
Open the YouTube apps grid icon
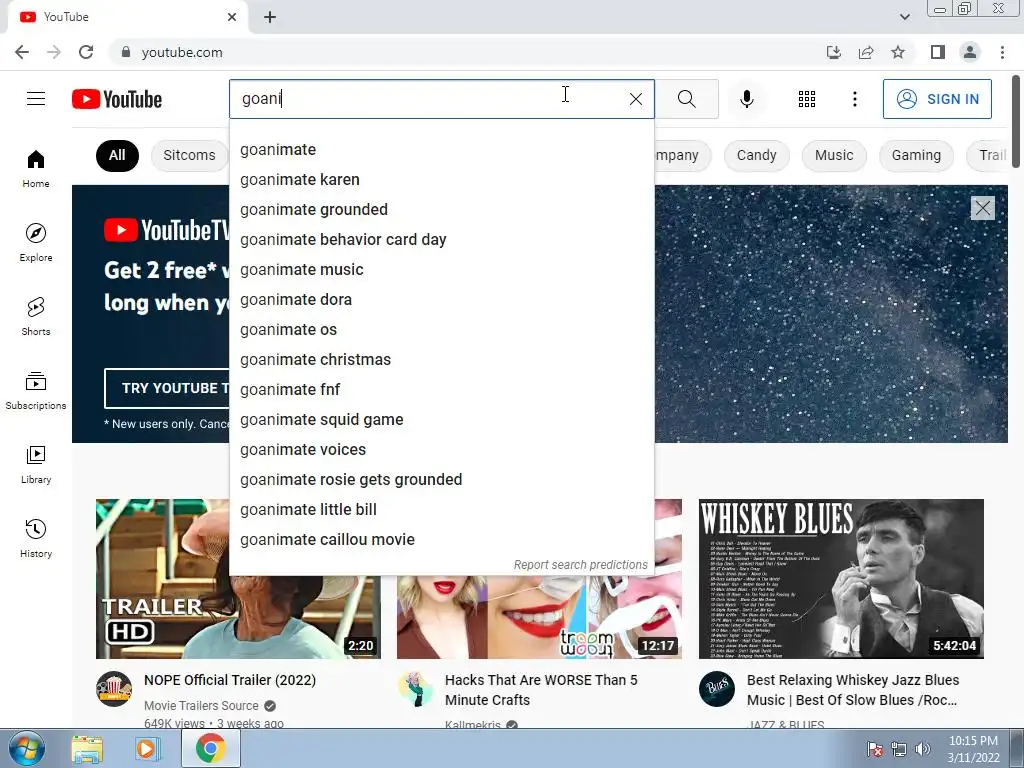807,99
